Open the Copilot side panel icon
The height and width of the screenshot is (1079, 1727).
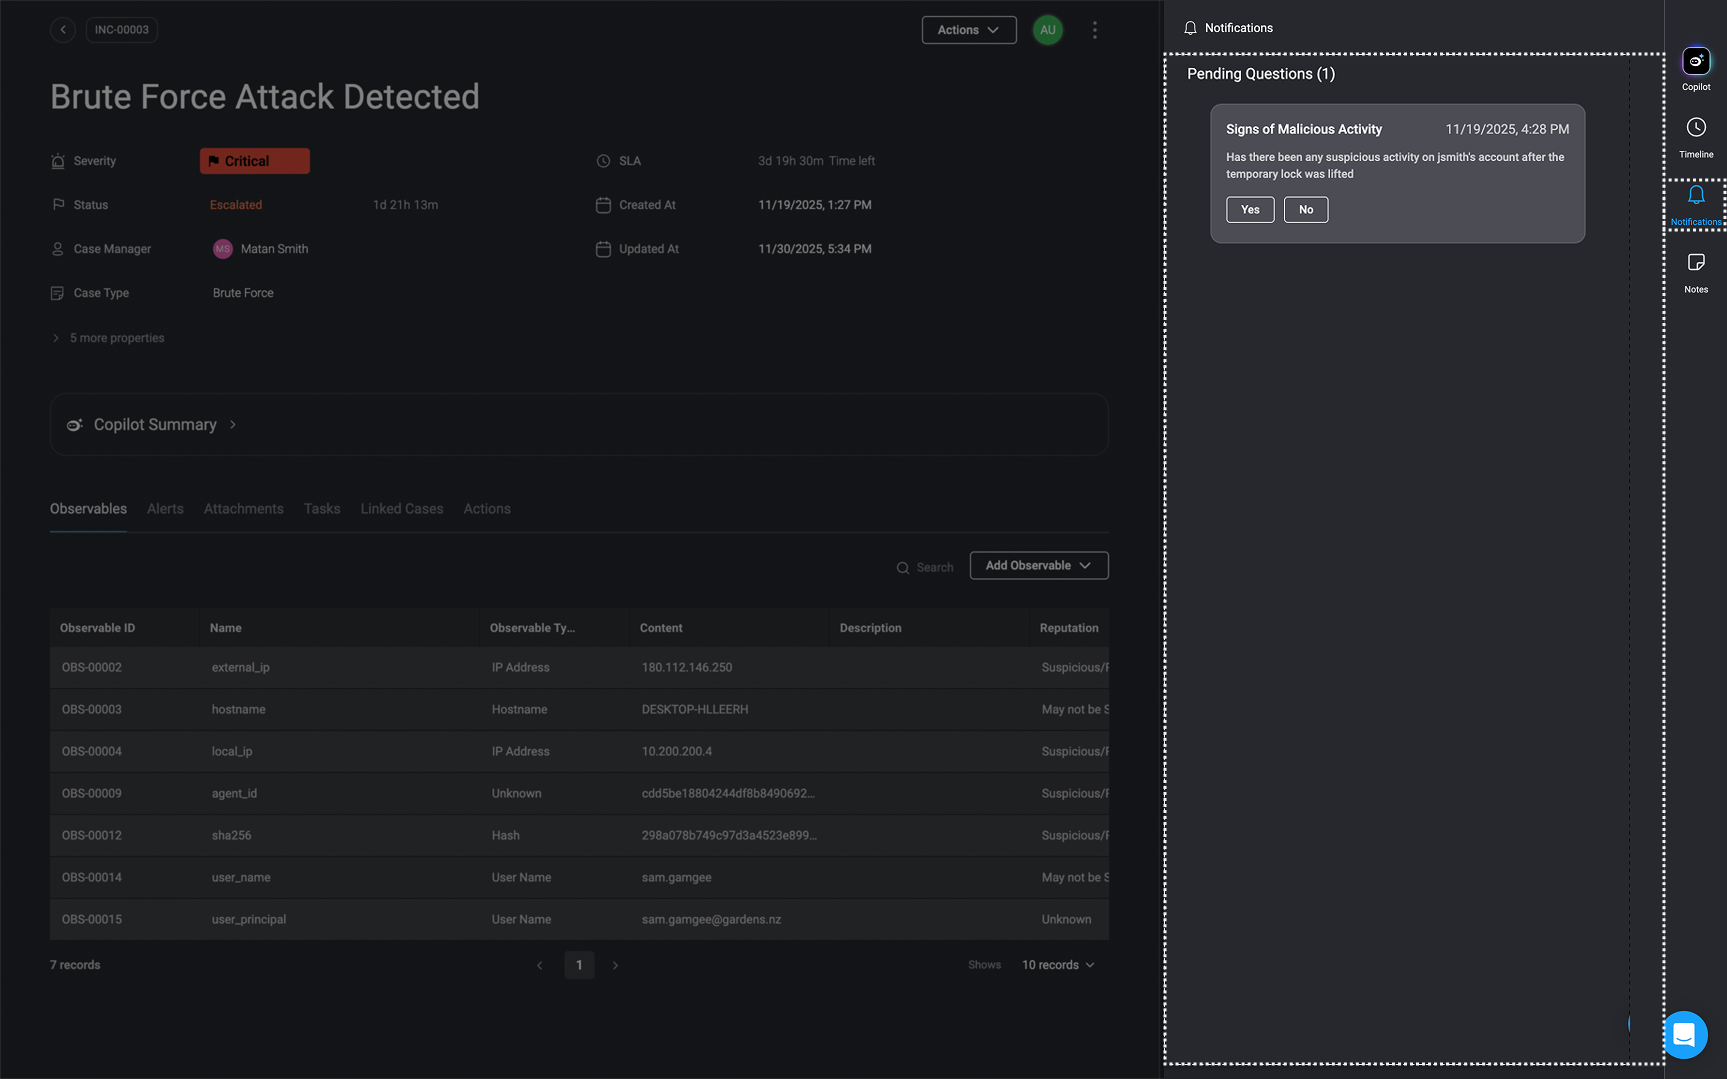click(1695, 62)
